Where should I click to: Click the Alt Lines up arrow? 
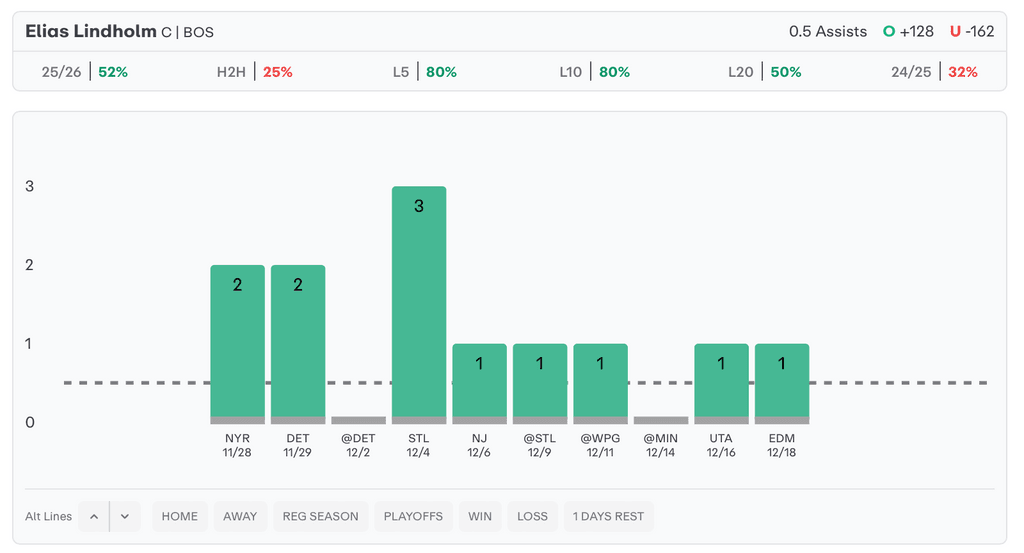point(94,516)
